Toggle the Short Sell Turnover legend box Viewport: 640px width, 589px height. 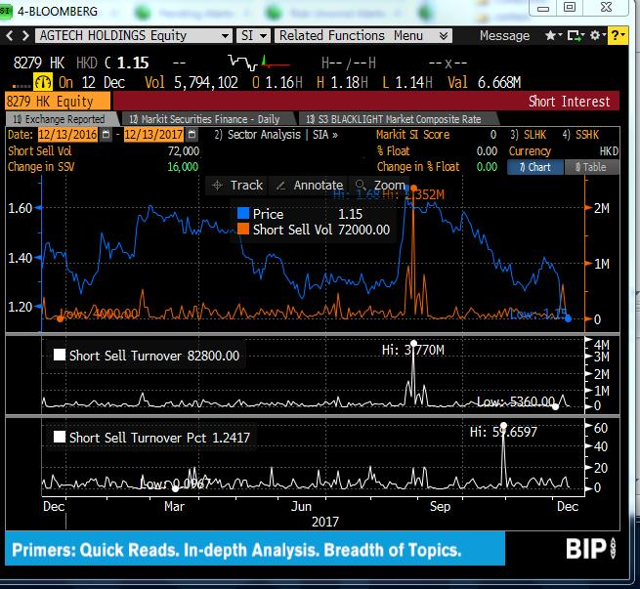click(60, 355)
